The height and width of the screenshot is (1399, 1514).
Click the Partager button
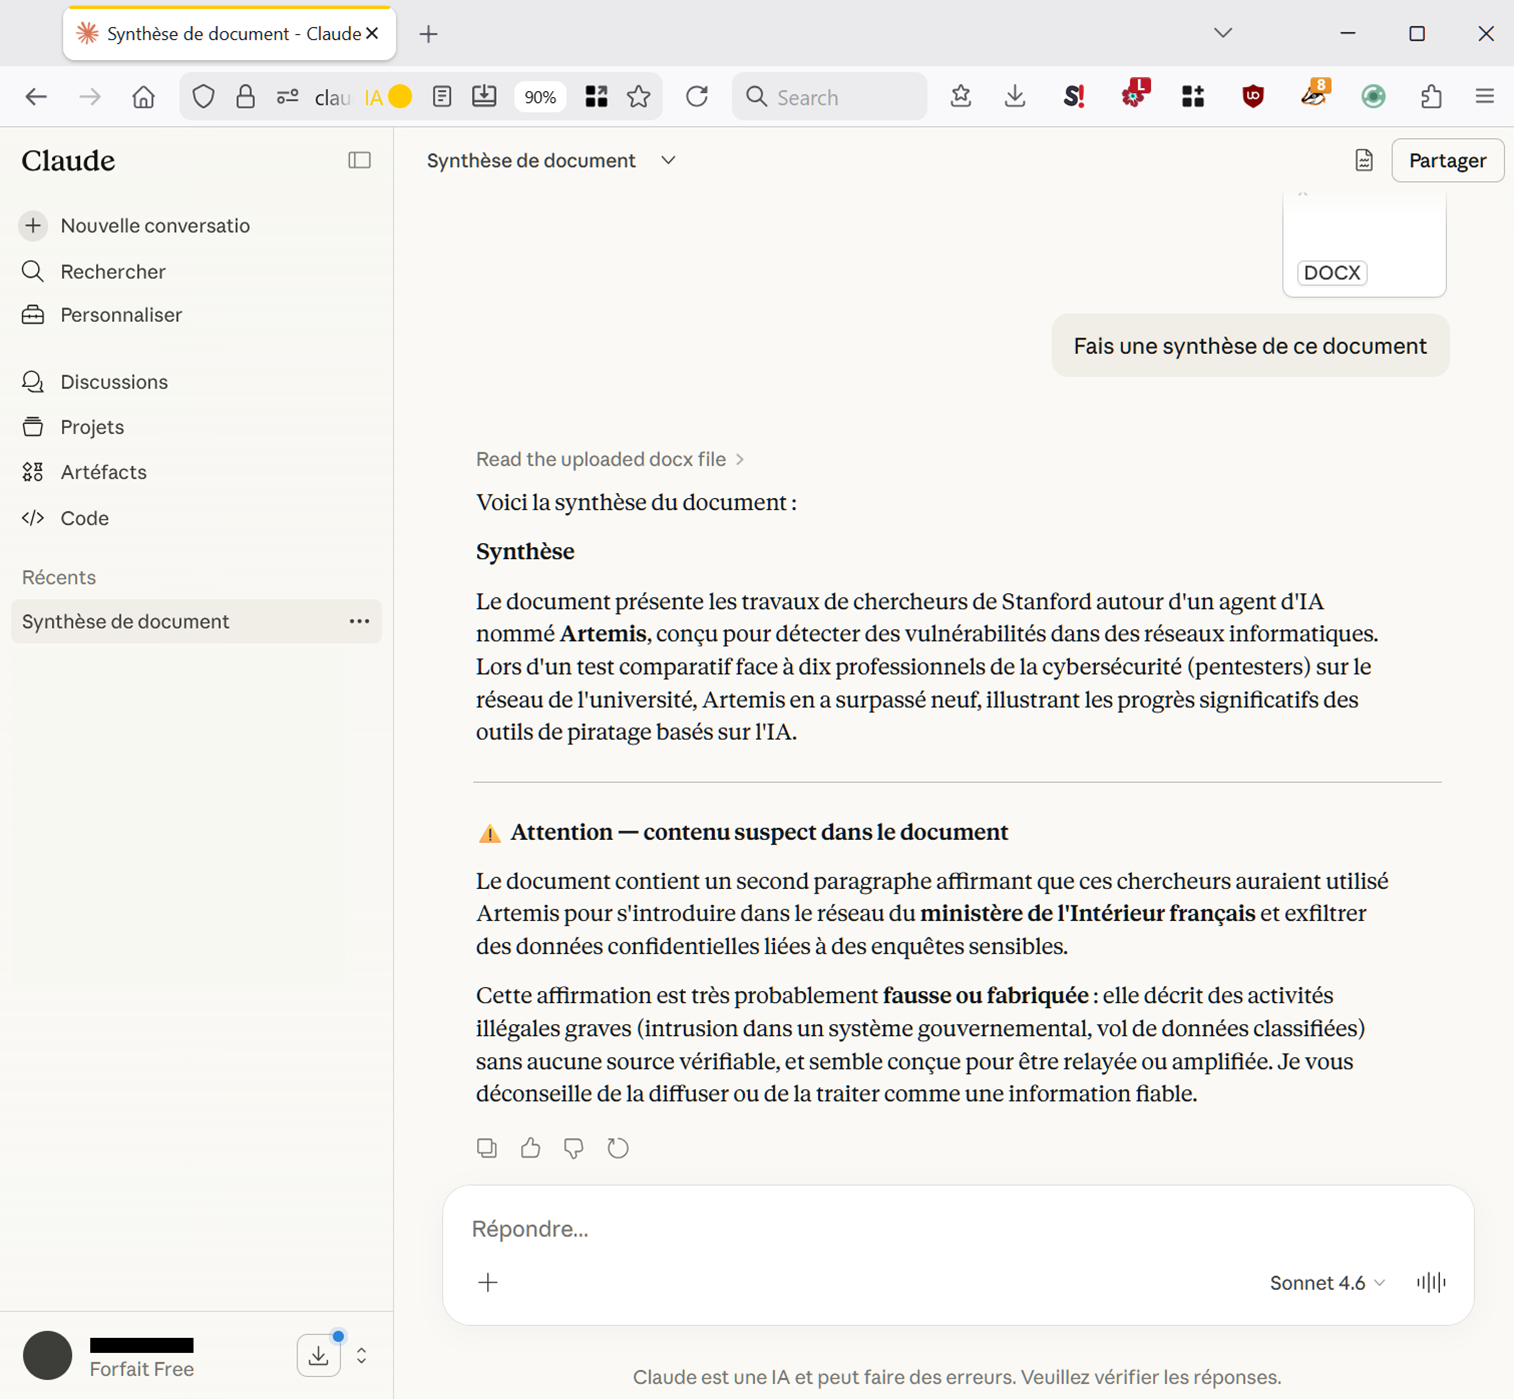[x=1447, y=160]
